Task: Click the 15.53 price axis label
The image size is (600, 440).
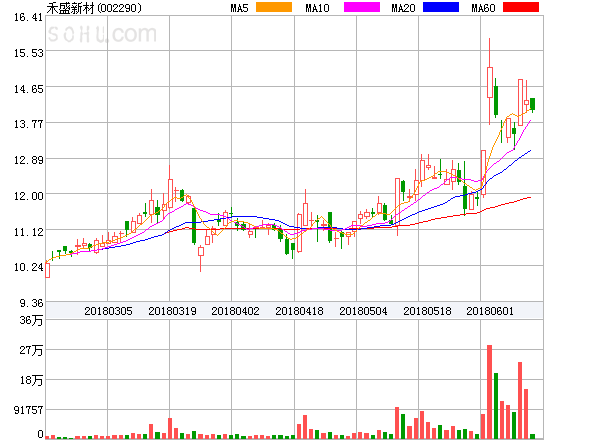Action: 28,53
